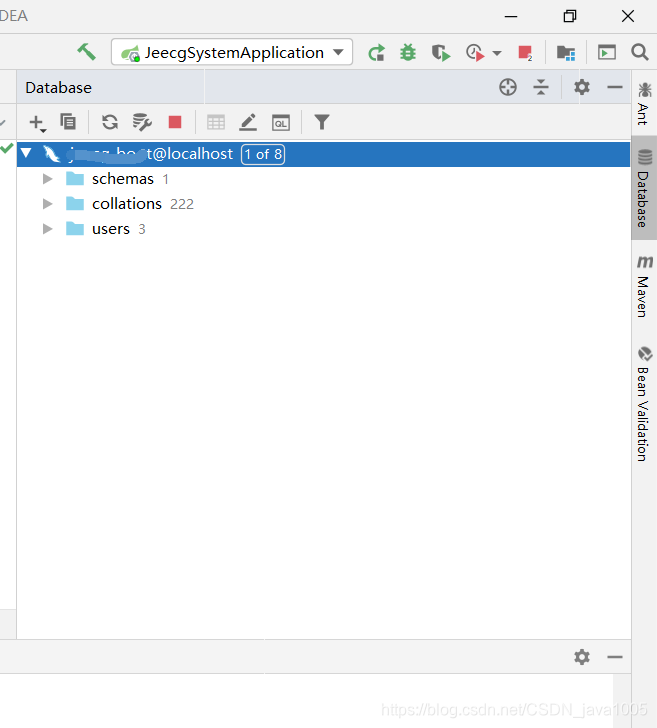Open the lower panel settings gear
This screenshot has width=657, height=728.
click(x=582, y=657)
